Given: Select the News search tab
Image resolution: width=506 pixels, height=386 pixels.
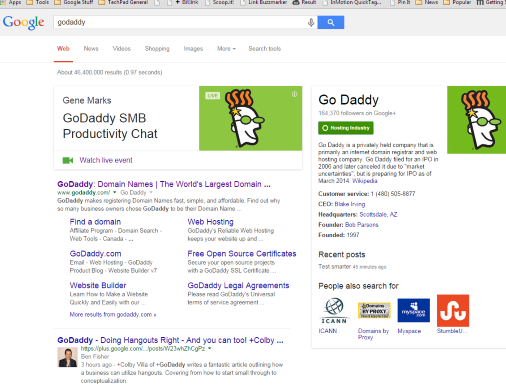Looking at the screenshot, I should click(91, 49).
